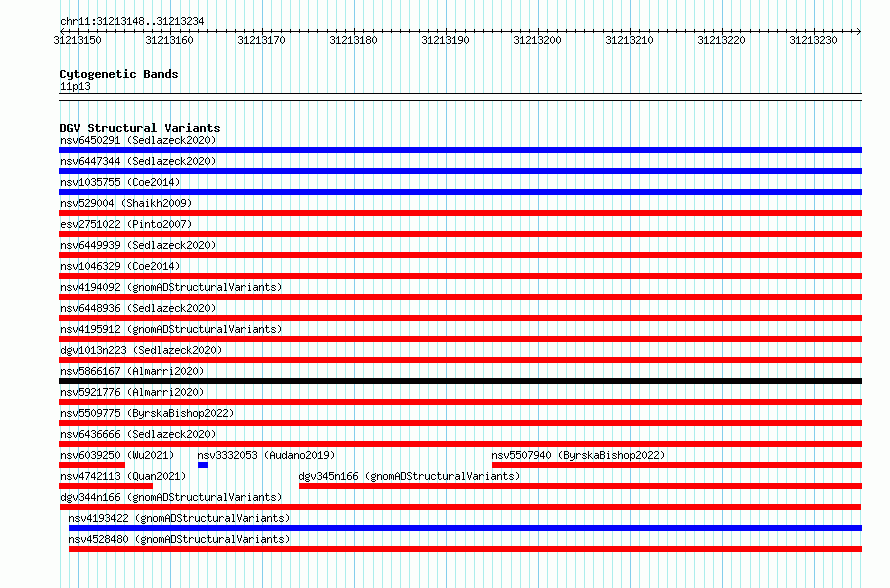The image size is (890, 588).
Task: Click ruler position 31213220
Action: [721, 40]
